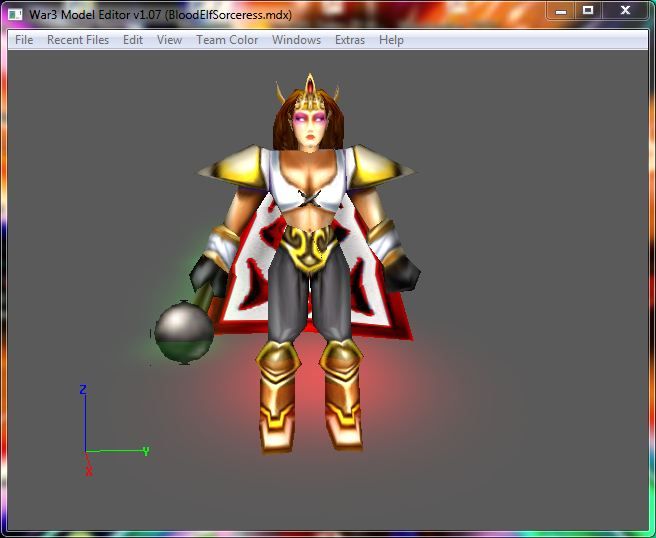The image size is (656, 538).
Task: Open the Windows menu
Action: [x=296, y=40]
